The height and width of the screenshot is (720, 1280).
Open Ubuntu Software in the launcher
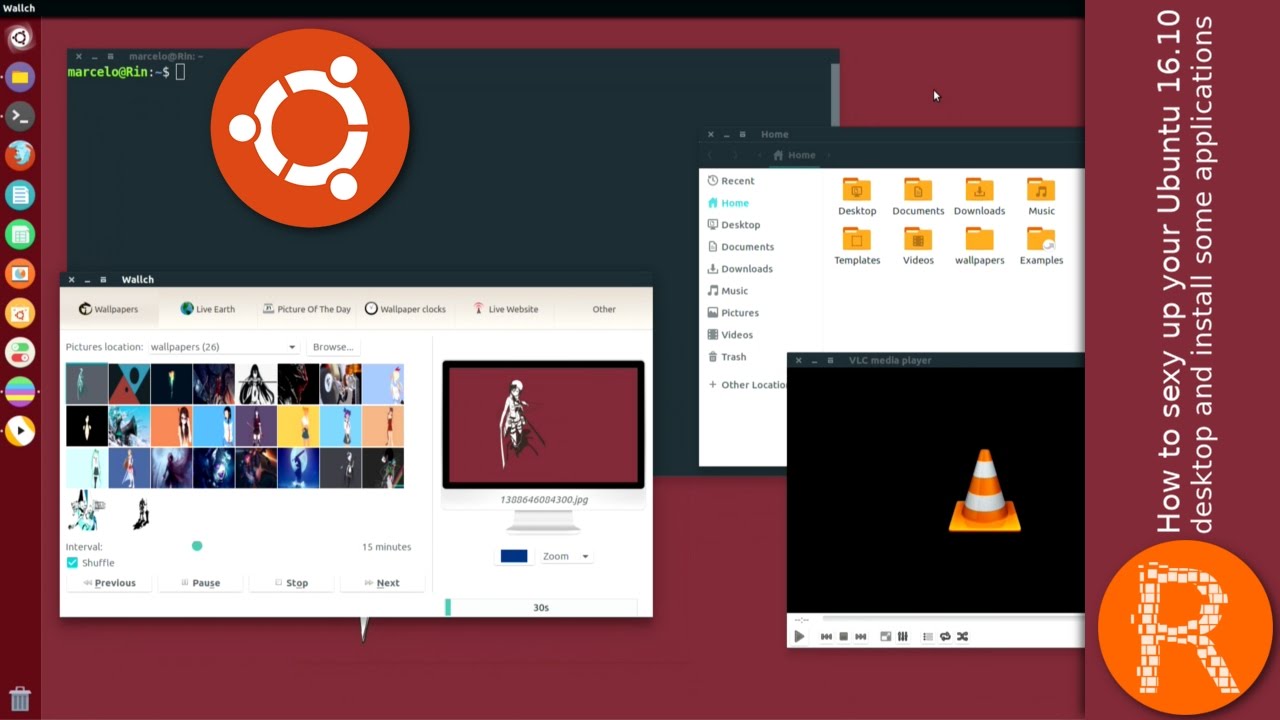point(20,313)
